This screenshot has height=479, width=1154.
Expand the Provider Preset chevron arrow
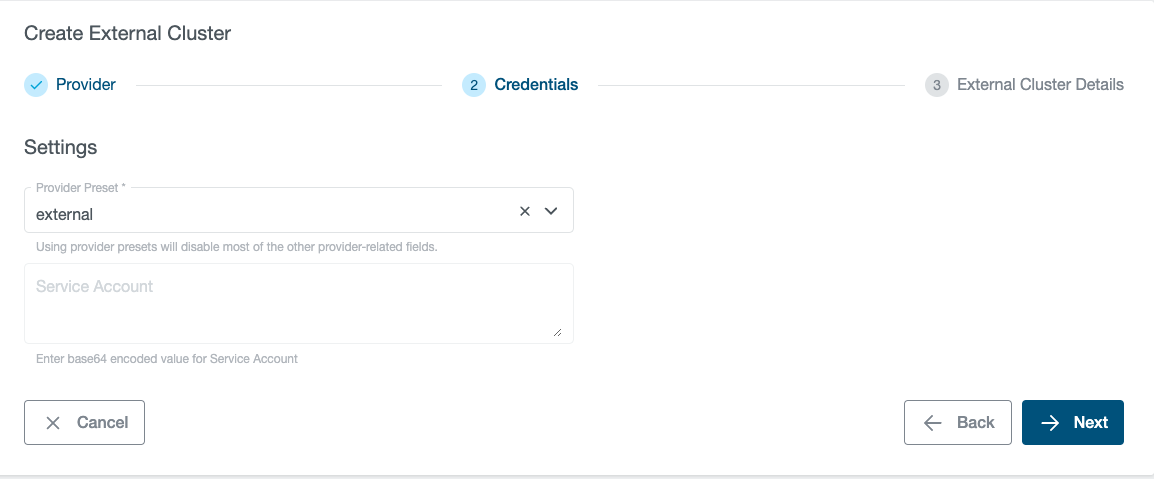click(550, 211)
